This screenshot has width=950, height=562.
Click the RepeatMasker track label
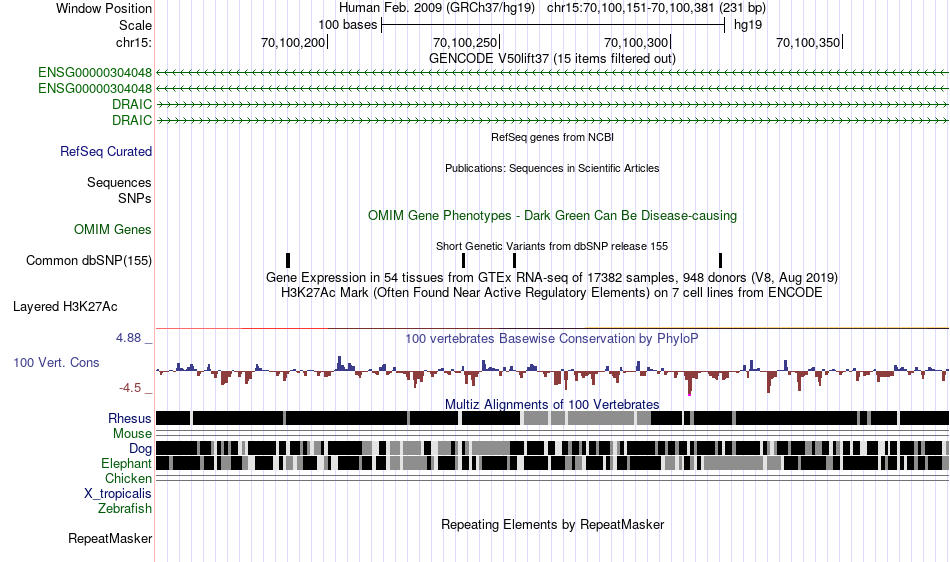110,538
